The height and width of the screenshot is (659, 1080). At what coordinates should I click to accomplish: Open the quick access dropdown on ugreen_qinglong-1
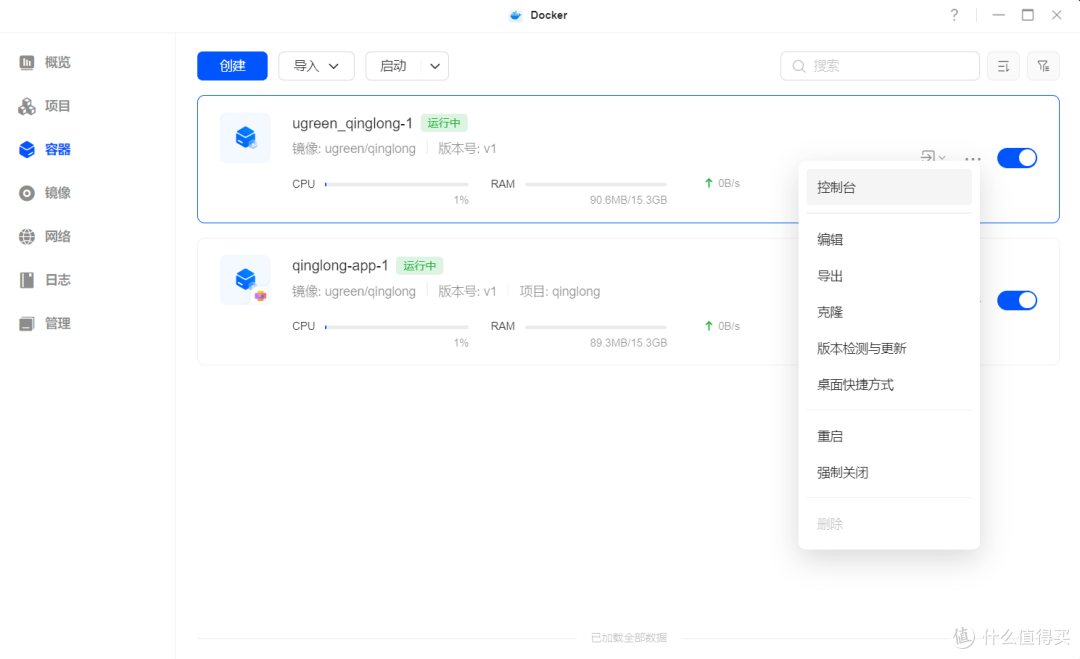(933, 157)
